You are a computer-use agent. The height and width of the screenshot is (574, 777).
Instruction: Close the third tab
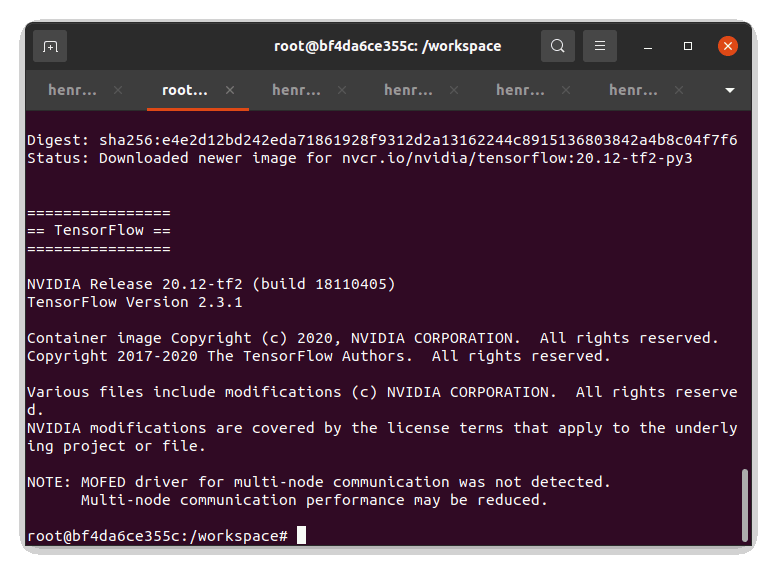[x=342, y=90]
